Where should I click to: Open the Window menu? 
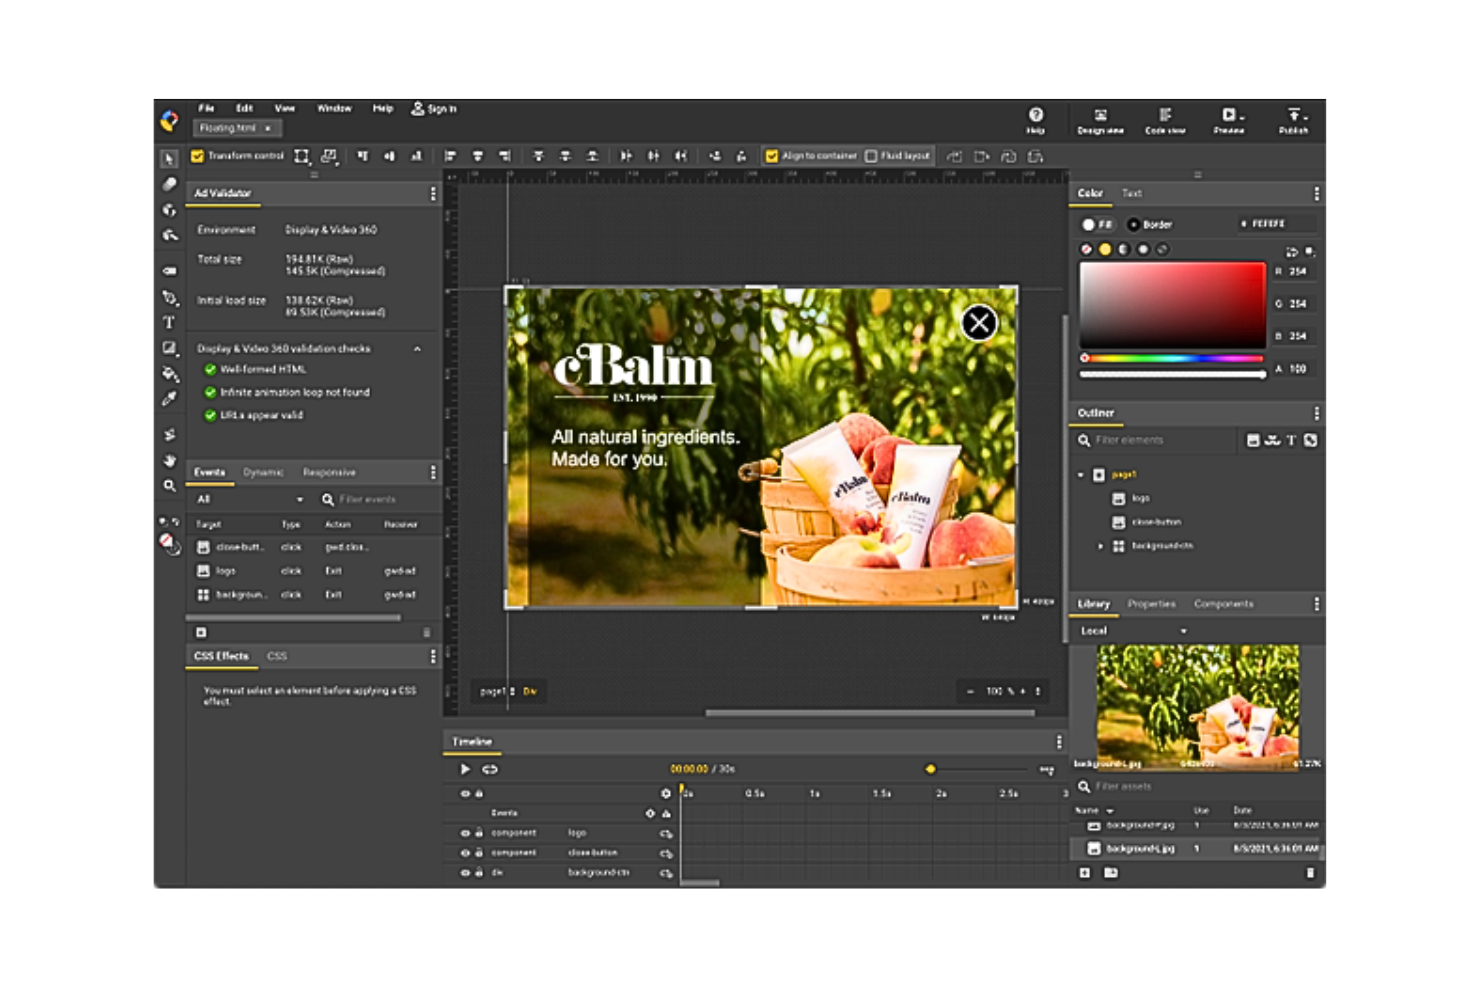click(x=334, y=108)
